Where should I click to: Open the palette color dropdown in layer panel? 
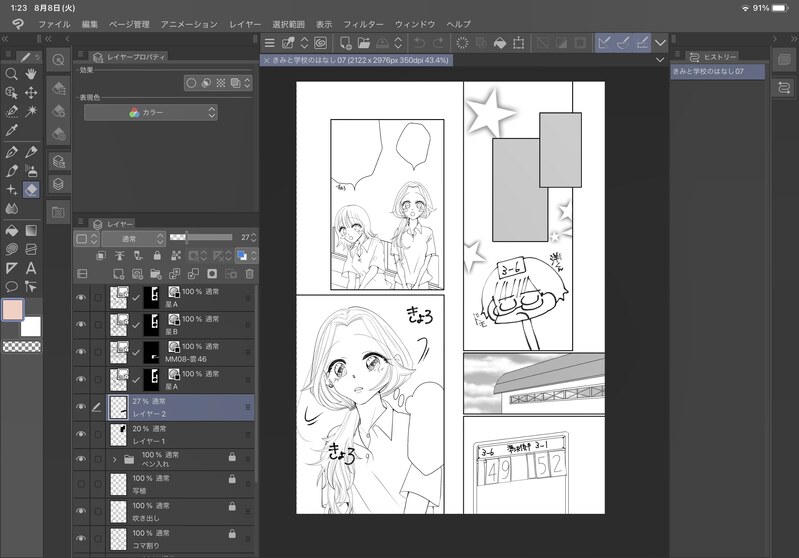point(247,255)
